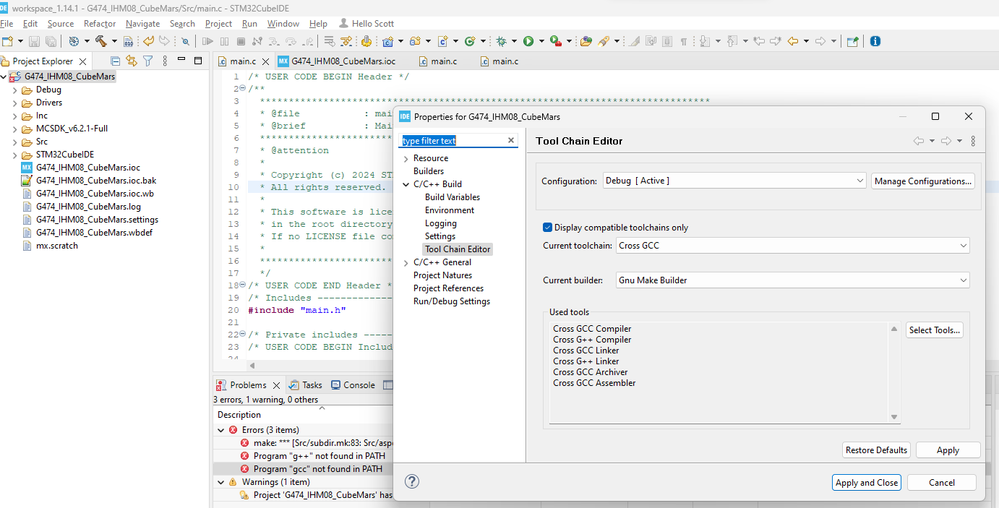999x508 pixels.
Task: Open the Current builder dropdown
Action: point(792,281)
